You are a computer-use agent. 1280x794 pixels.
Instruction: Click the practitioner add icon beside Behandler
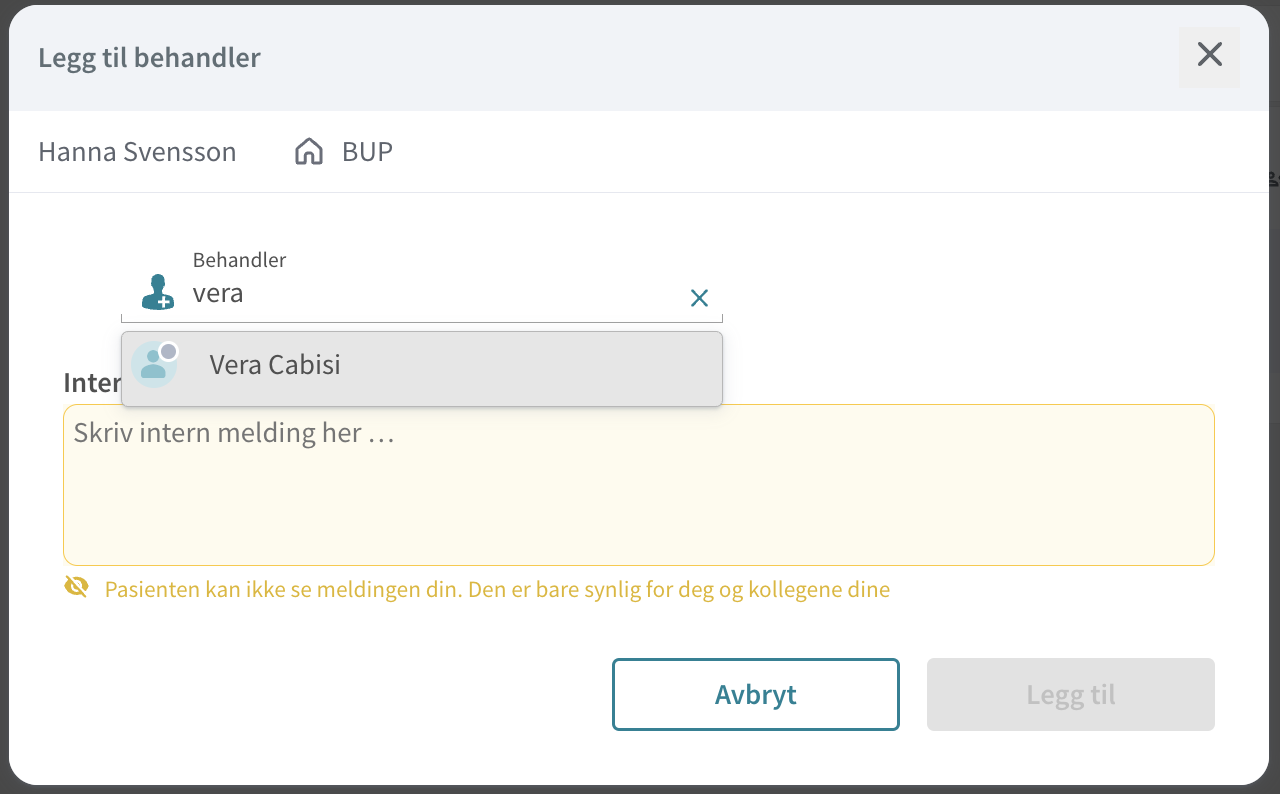click(158, 292)
